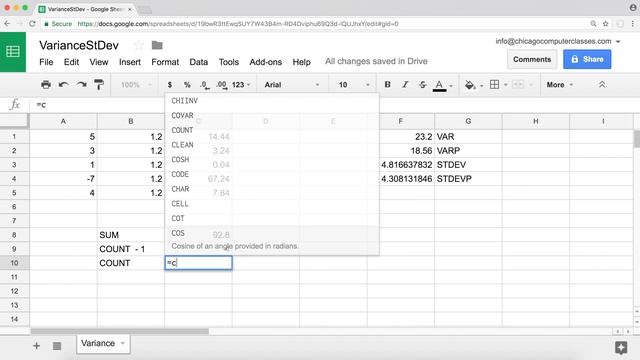This screenshot has height=360, width=640.
Task: Open the Tools menu
Action: (229, 62)
